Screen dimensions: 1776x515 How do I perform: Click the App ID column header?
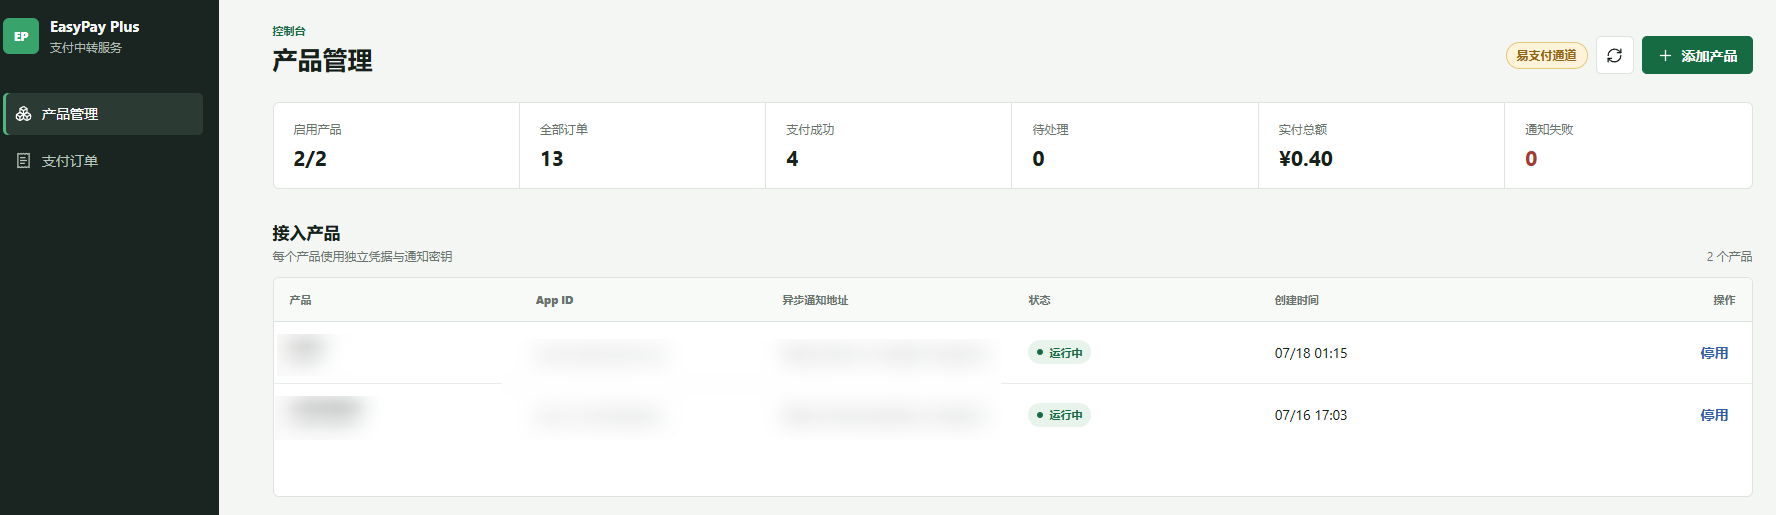(554, 300)
